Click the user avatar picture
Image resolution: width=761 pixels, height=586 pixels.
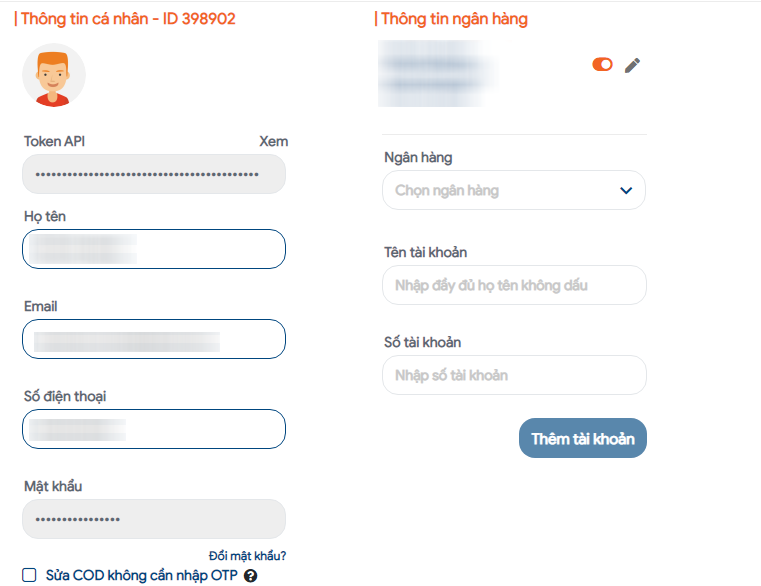53,76
